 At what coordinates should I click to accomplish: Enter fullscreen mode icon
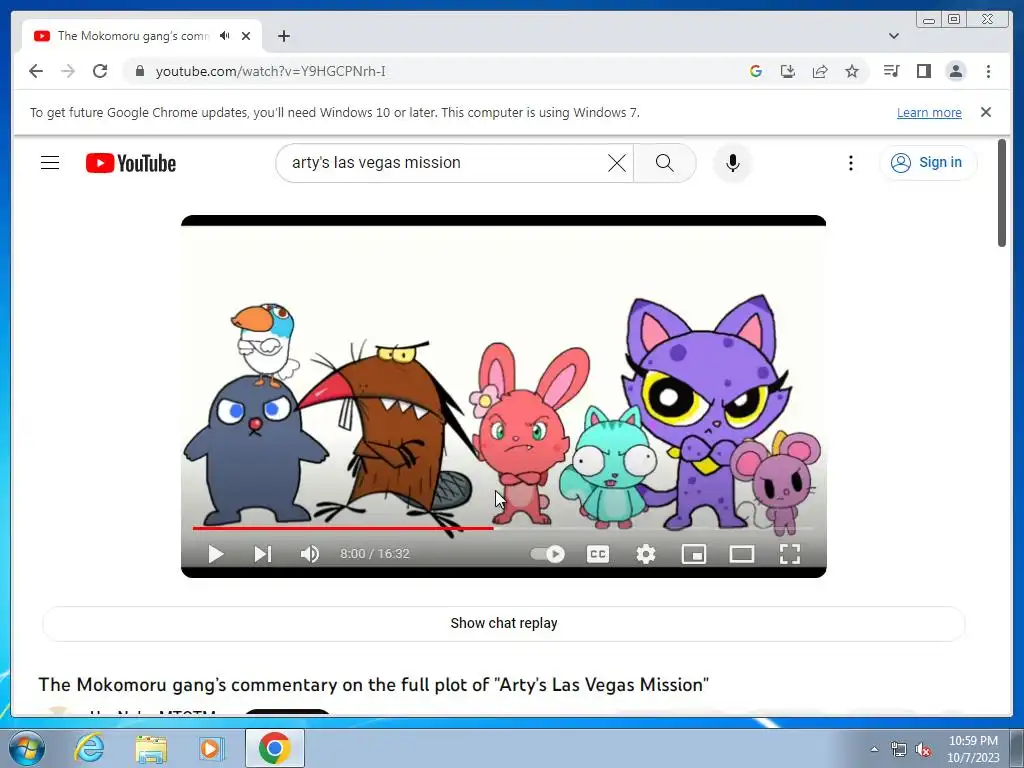coord(790,554)
